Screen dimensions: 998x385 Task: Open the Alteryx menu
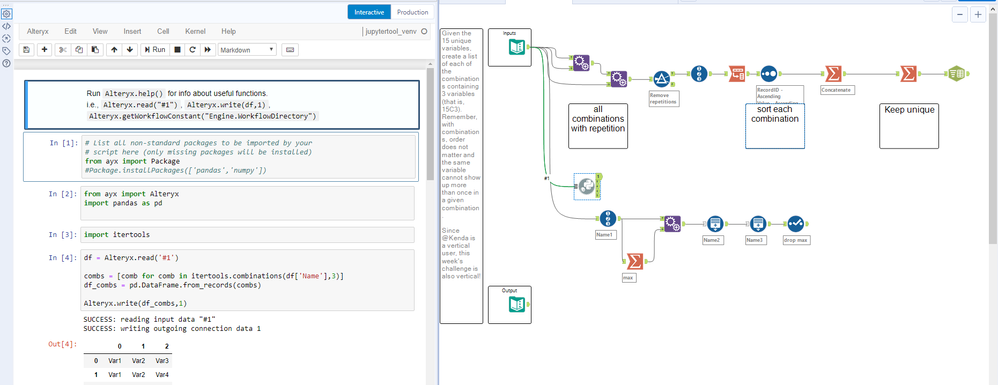38,31
